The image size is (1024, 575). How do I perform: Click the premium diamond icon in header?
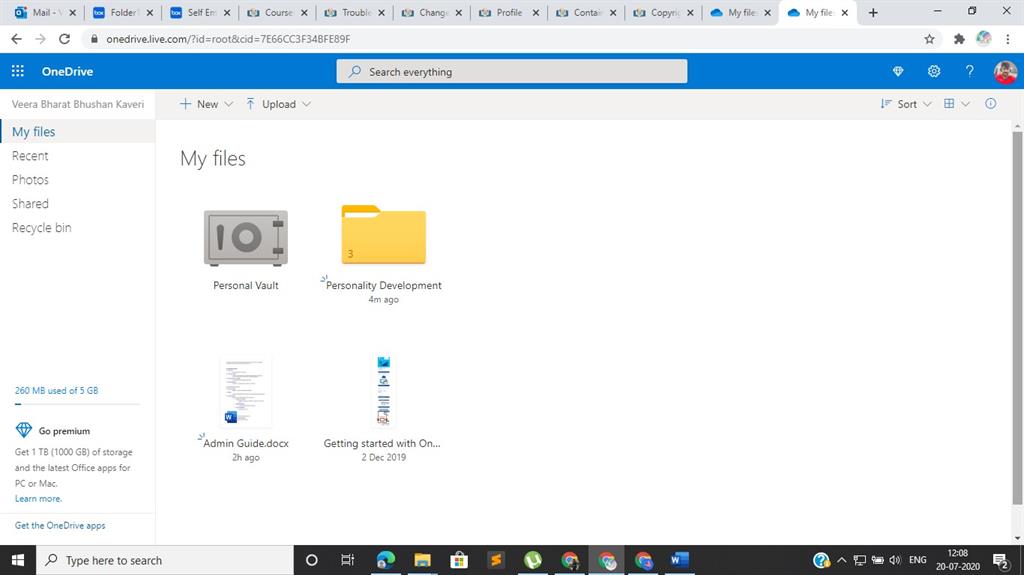(898, 71)
